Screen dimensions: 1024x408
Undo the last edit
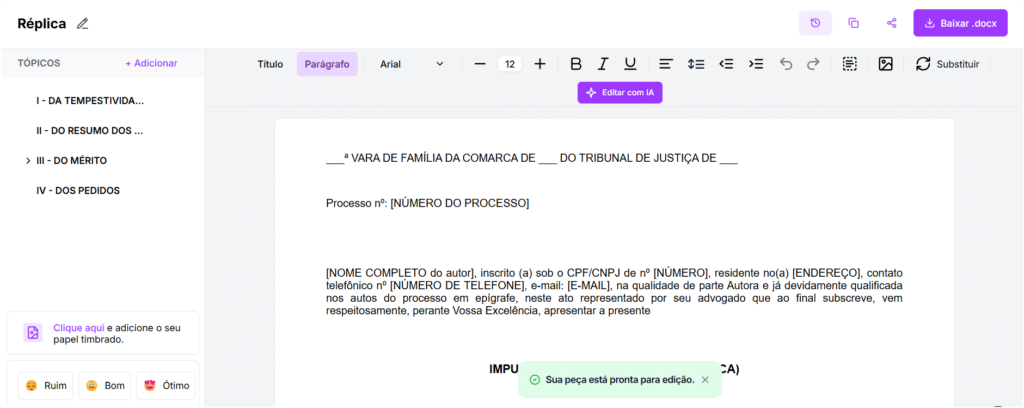[785, 64]
